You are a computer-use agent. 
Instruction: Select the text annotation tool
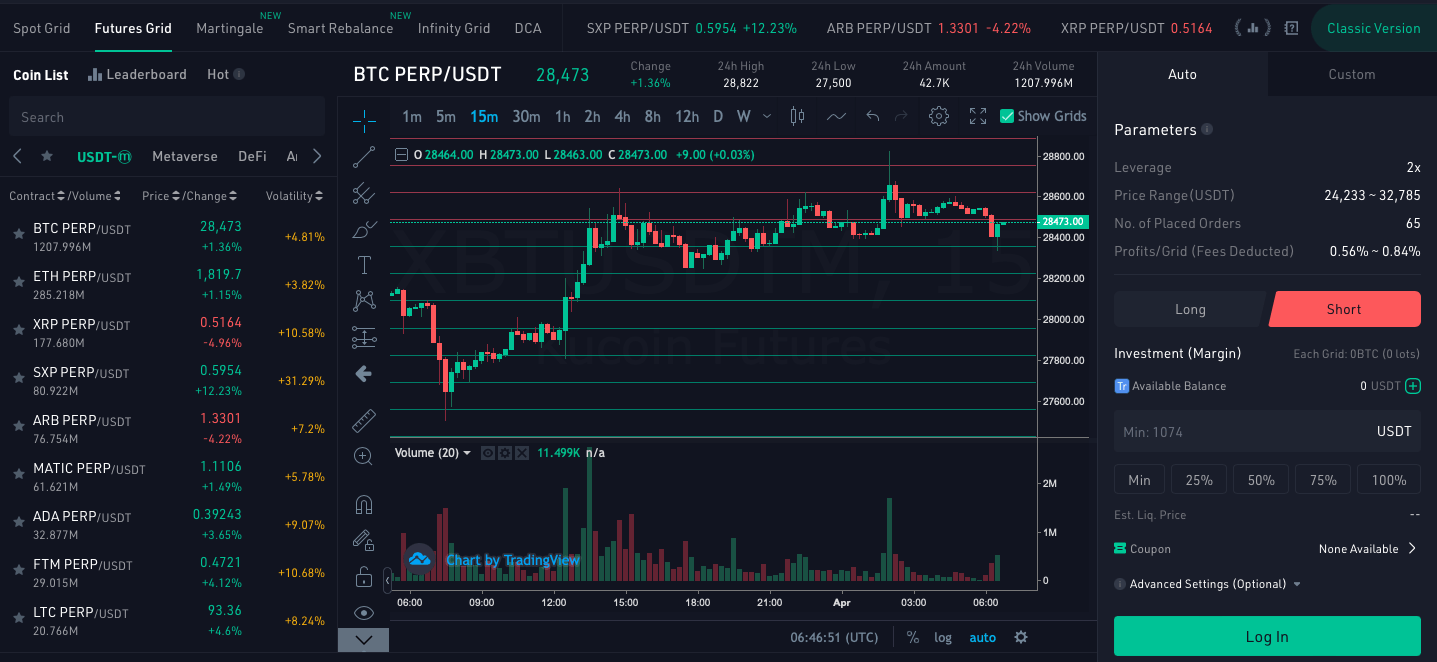coord(364,265)
